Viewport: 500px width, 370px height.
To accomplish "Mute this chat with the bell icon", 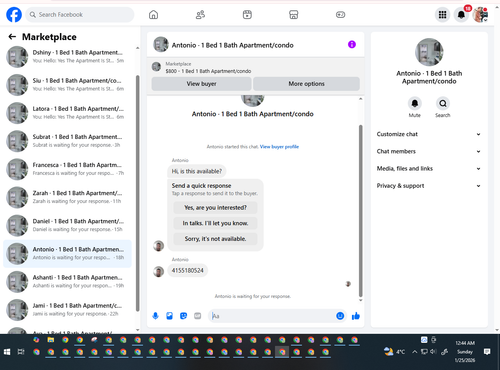I will pyautogui.click(x=415, y=103).
